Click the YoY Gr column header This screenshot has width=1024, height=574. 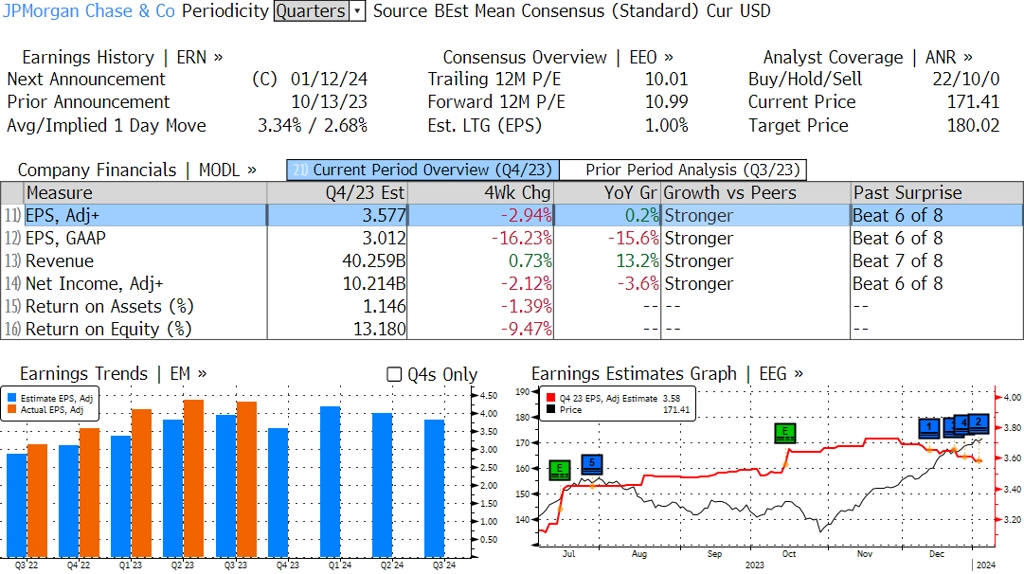(607, 193)
